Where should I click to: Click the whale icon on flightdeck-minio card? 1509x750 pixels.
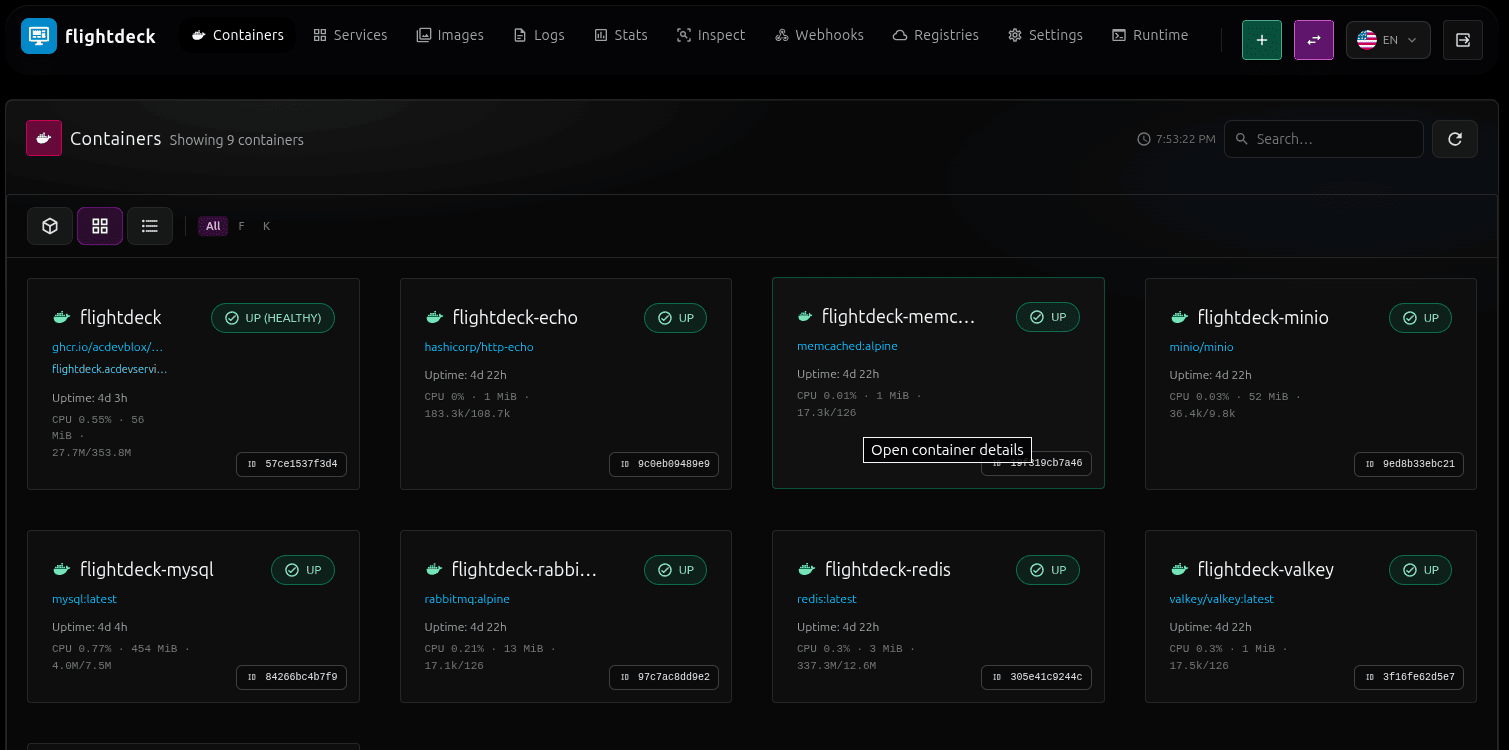(x=1179, y=317)
